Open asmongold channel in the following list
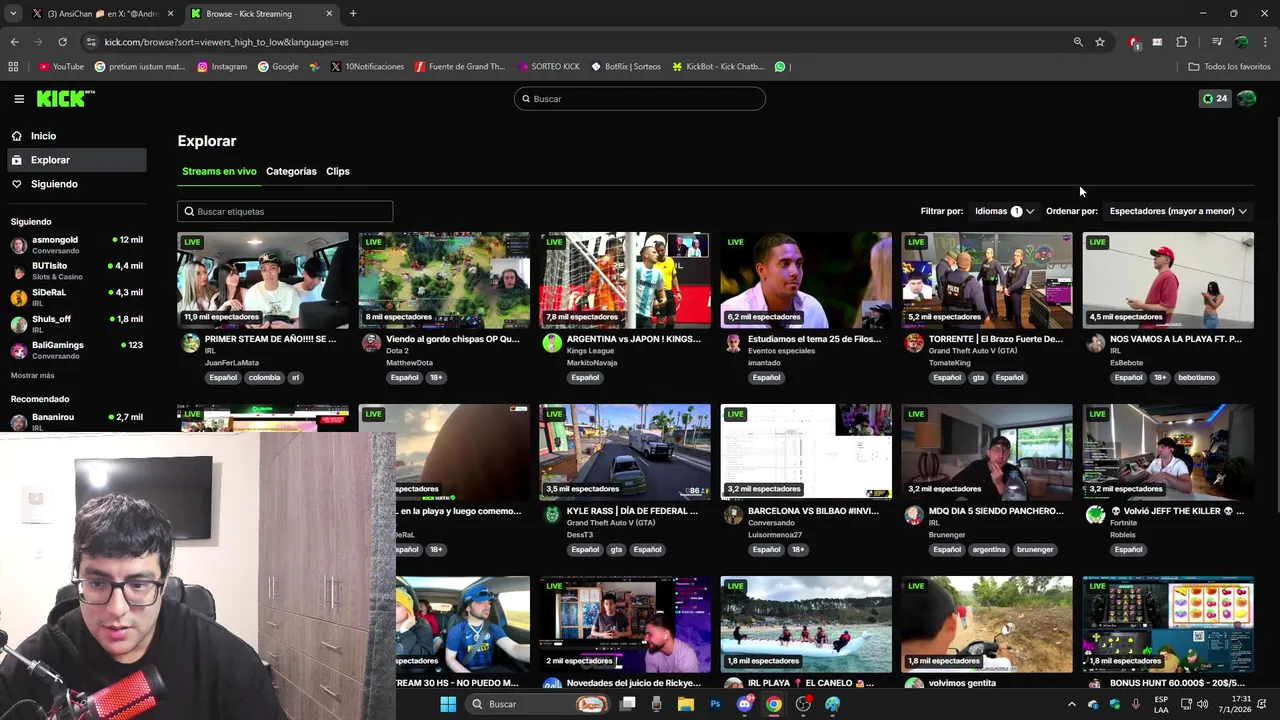Screen dimensions: 1280x720 77,245
